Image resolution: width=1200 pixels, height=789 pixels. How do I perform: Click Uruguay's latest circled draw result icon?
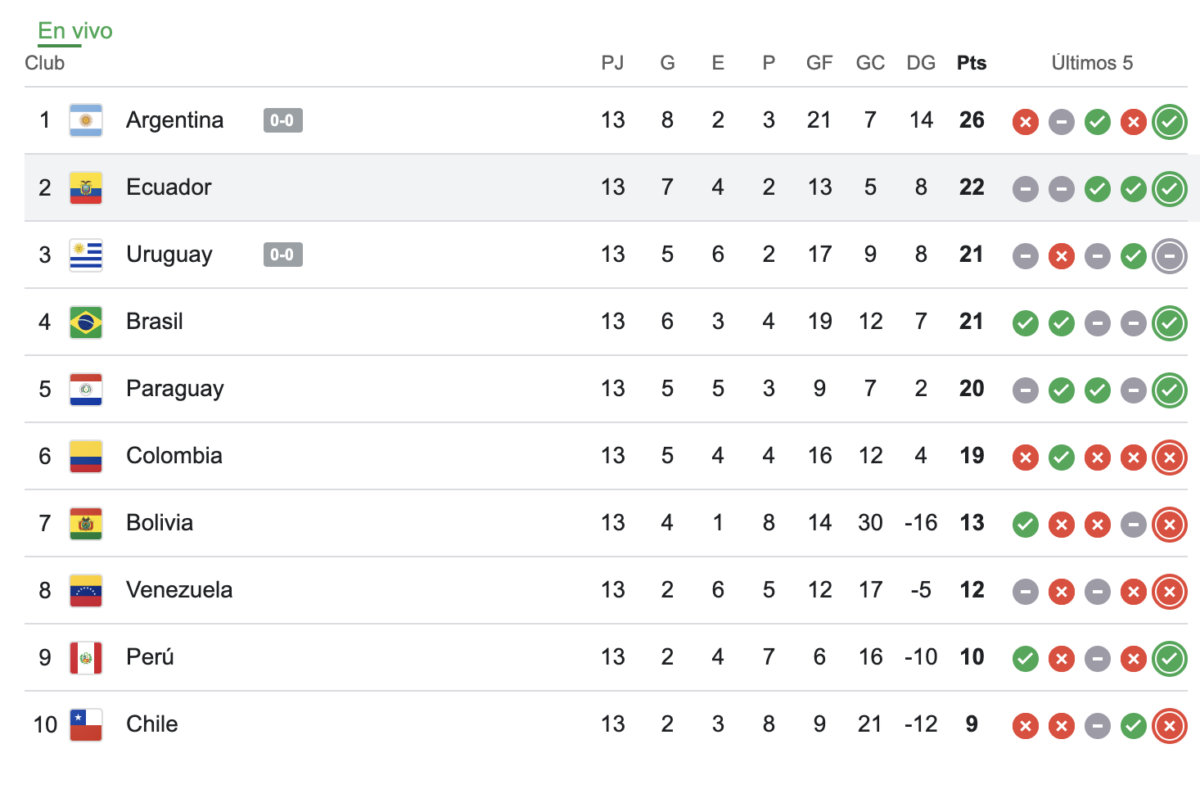pyautogui.click(x=1169, y=256)
